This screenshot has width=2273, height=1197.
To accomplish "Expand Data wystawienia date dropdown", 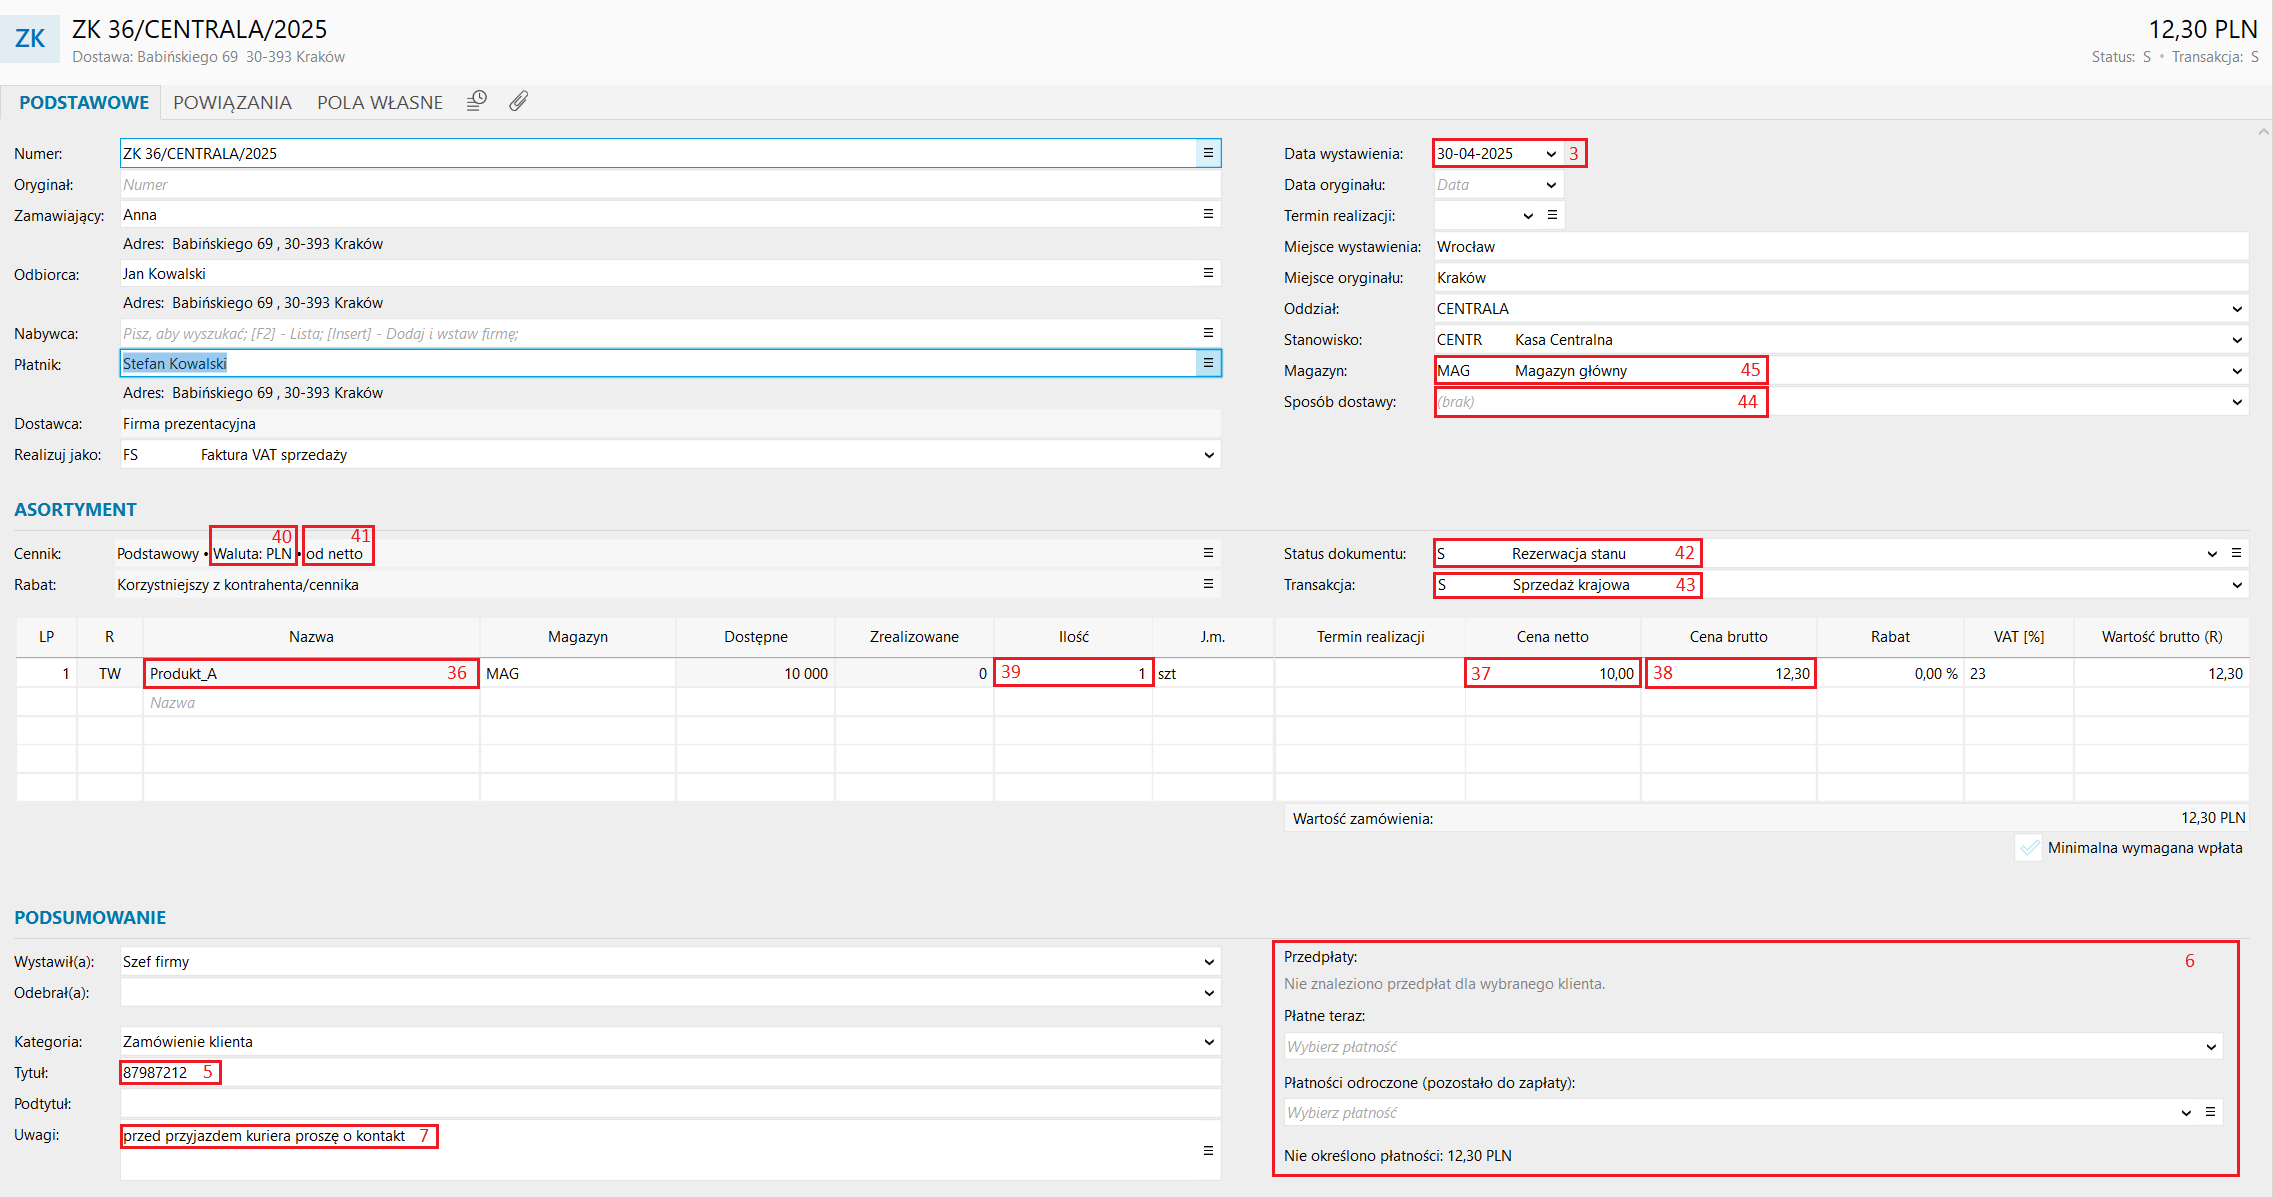I will pyautogui.click(x=1551, y=154).
